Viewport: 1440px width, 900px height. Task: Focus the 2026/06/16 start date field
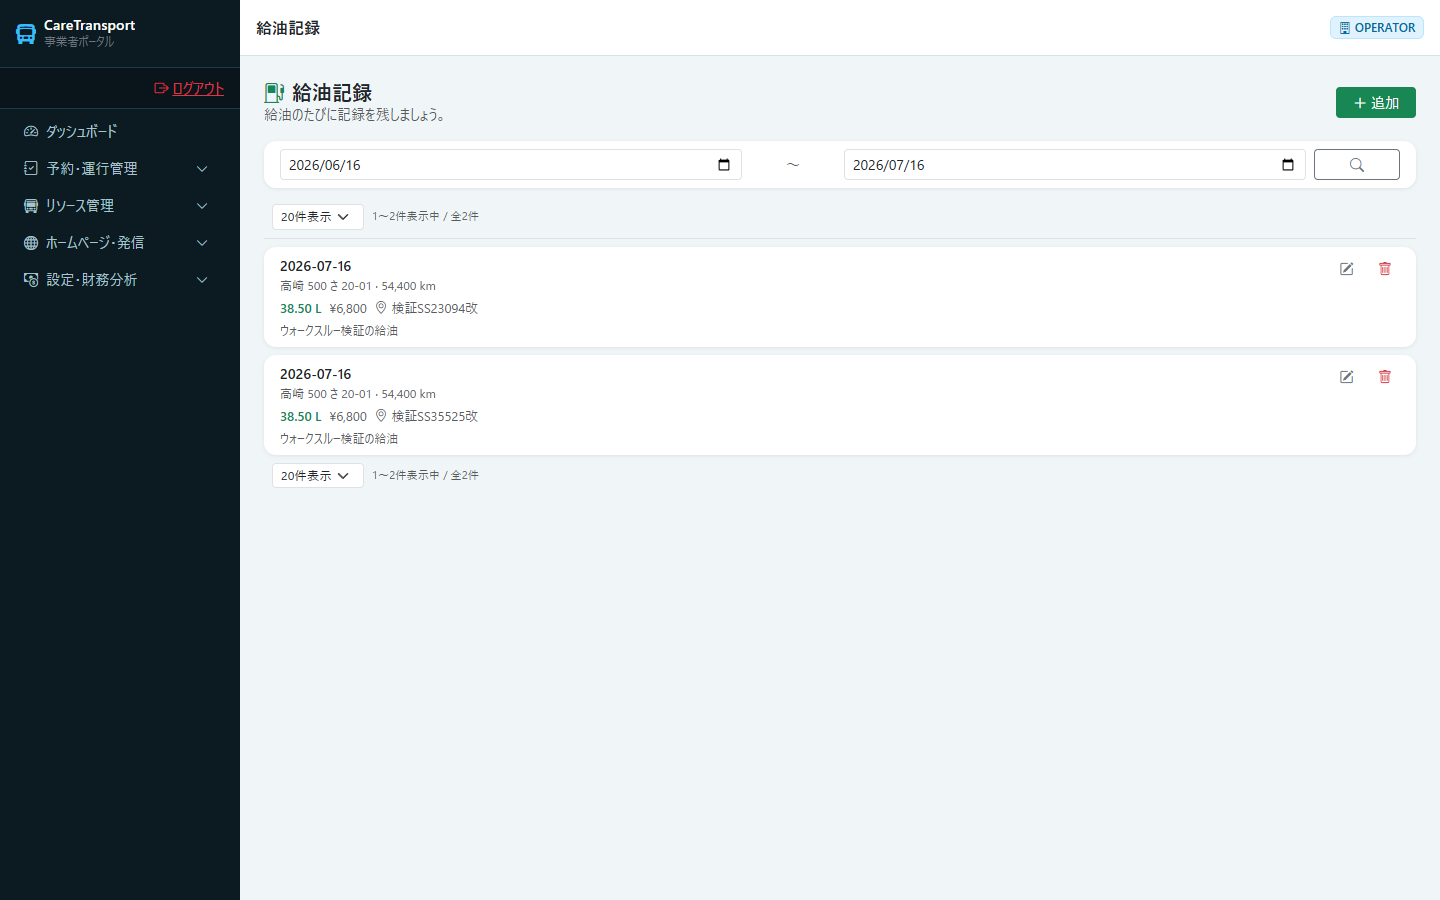pyautogui.click(x=510, y=165)
